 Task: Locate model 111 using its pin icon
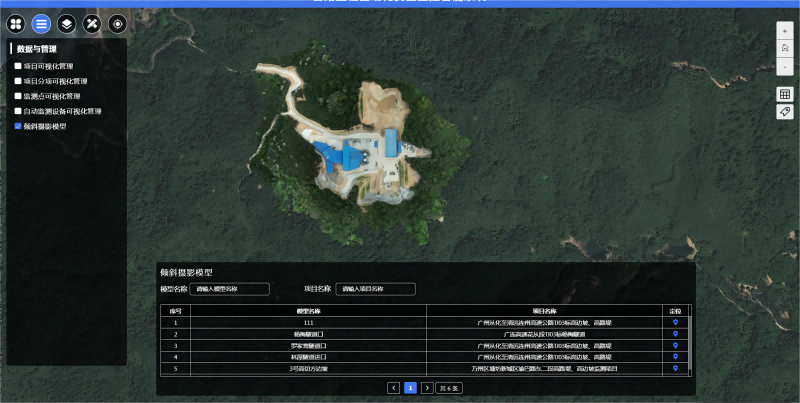click(x=676, y=322)
